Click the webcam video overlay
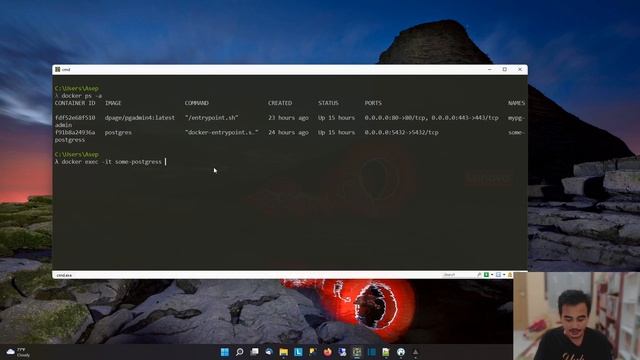The width and height of the screenshot is (640, 360). pyautogui.click(x=576, y=316)
